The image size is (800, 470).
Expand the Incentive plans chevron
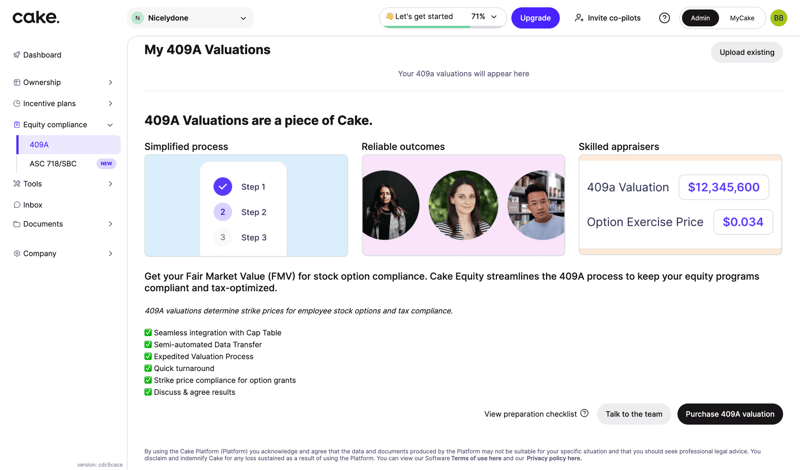(x=110, y=104)
